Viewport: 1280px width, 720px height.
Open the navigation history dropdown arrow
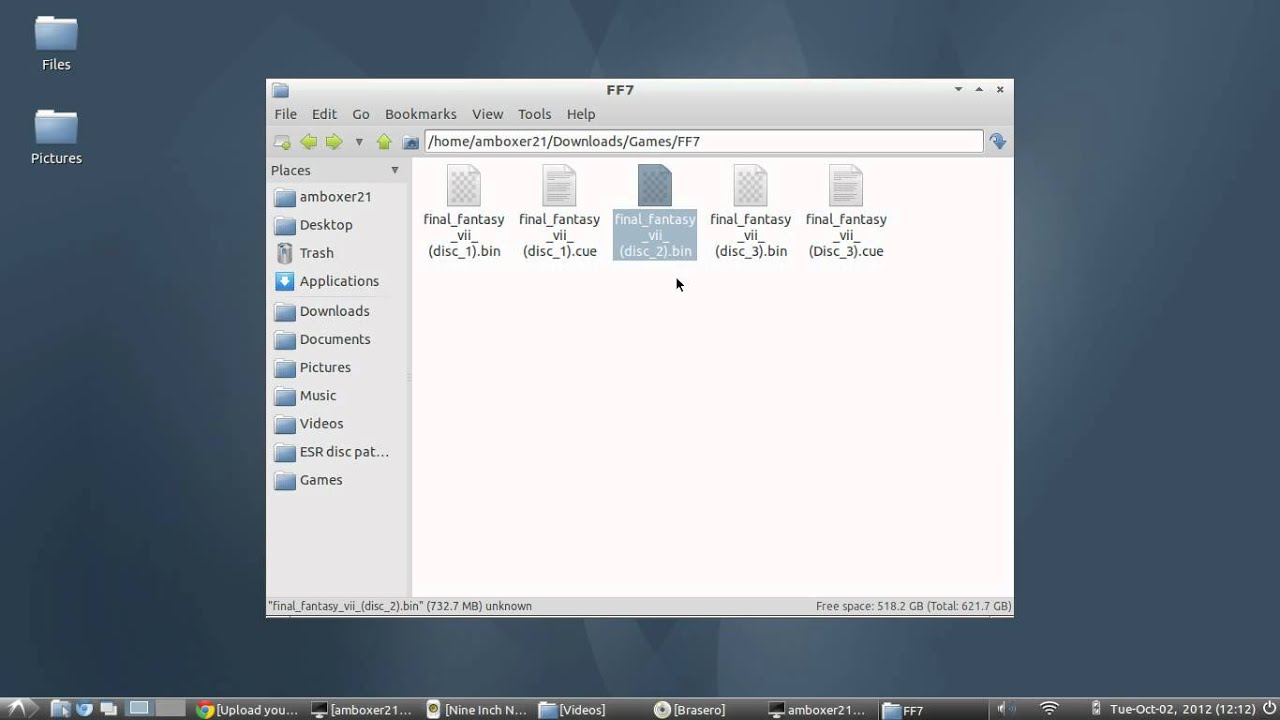pos(359,142)
